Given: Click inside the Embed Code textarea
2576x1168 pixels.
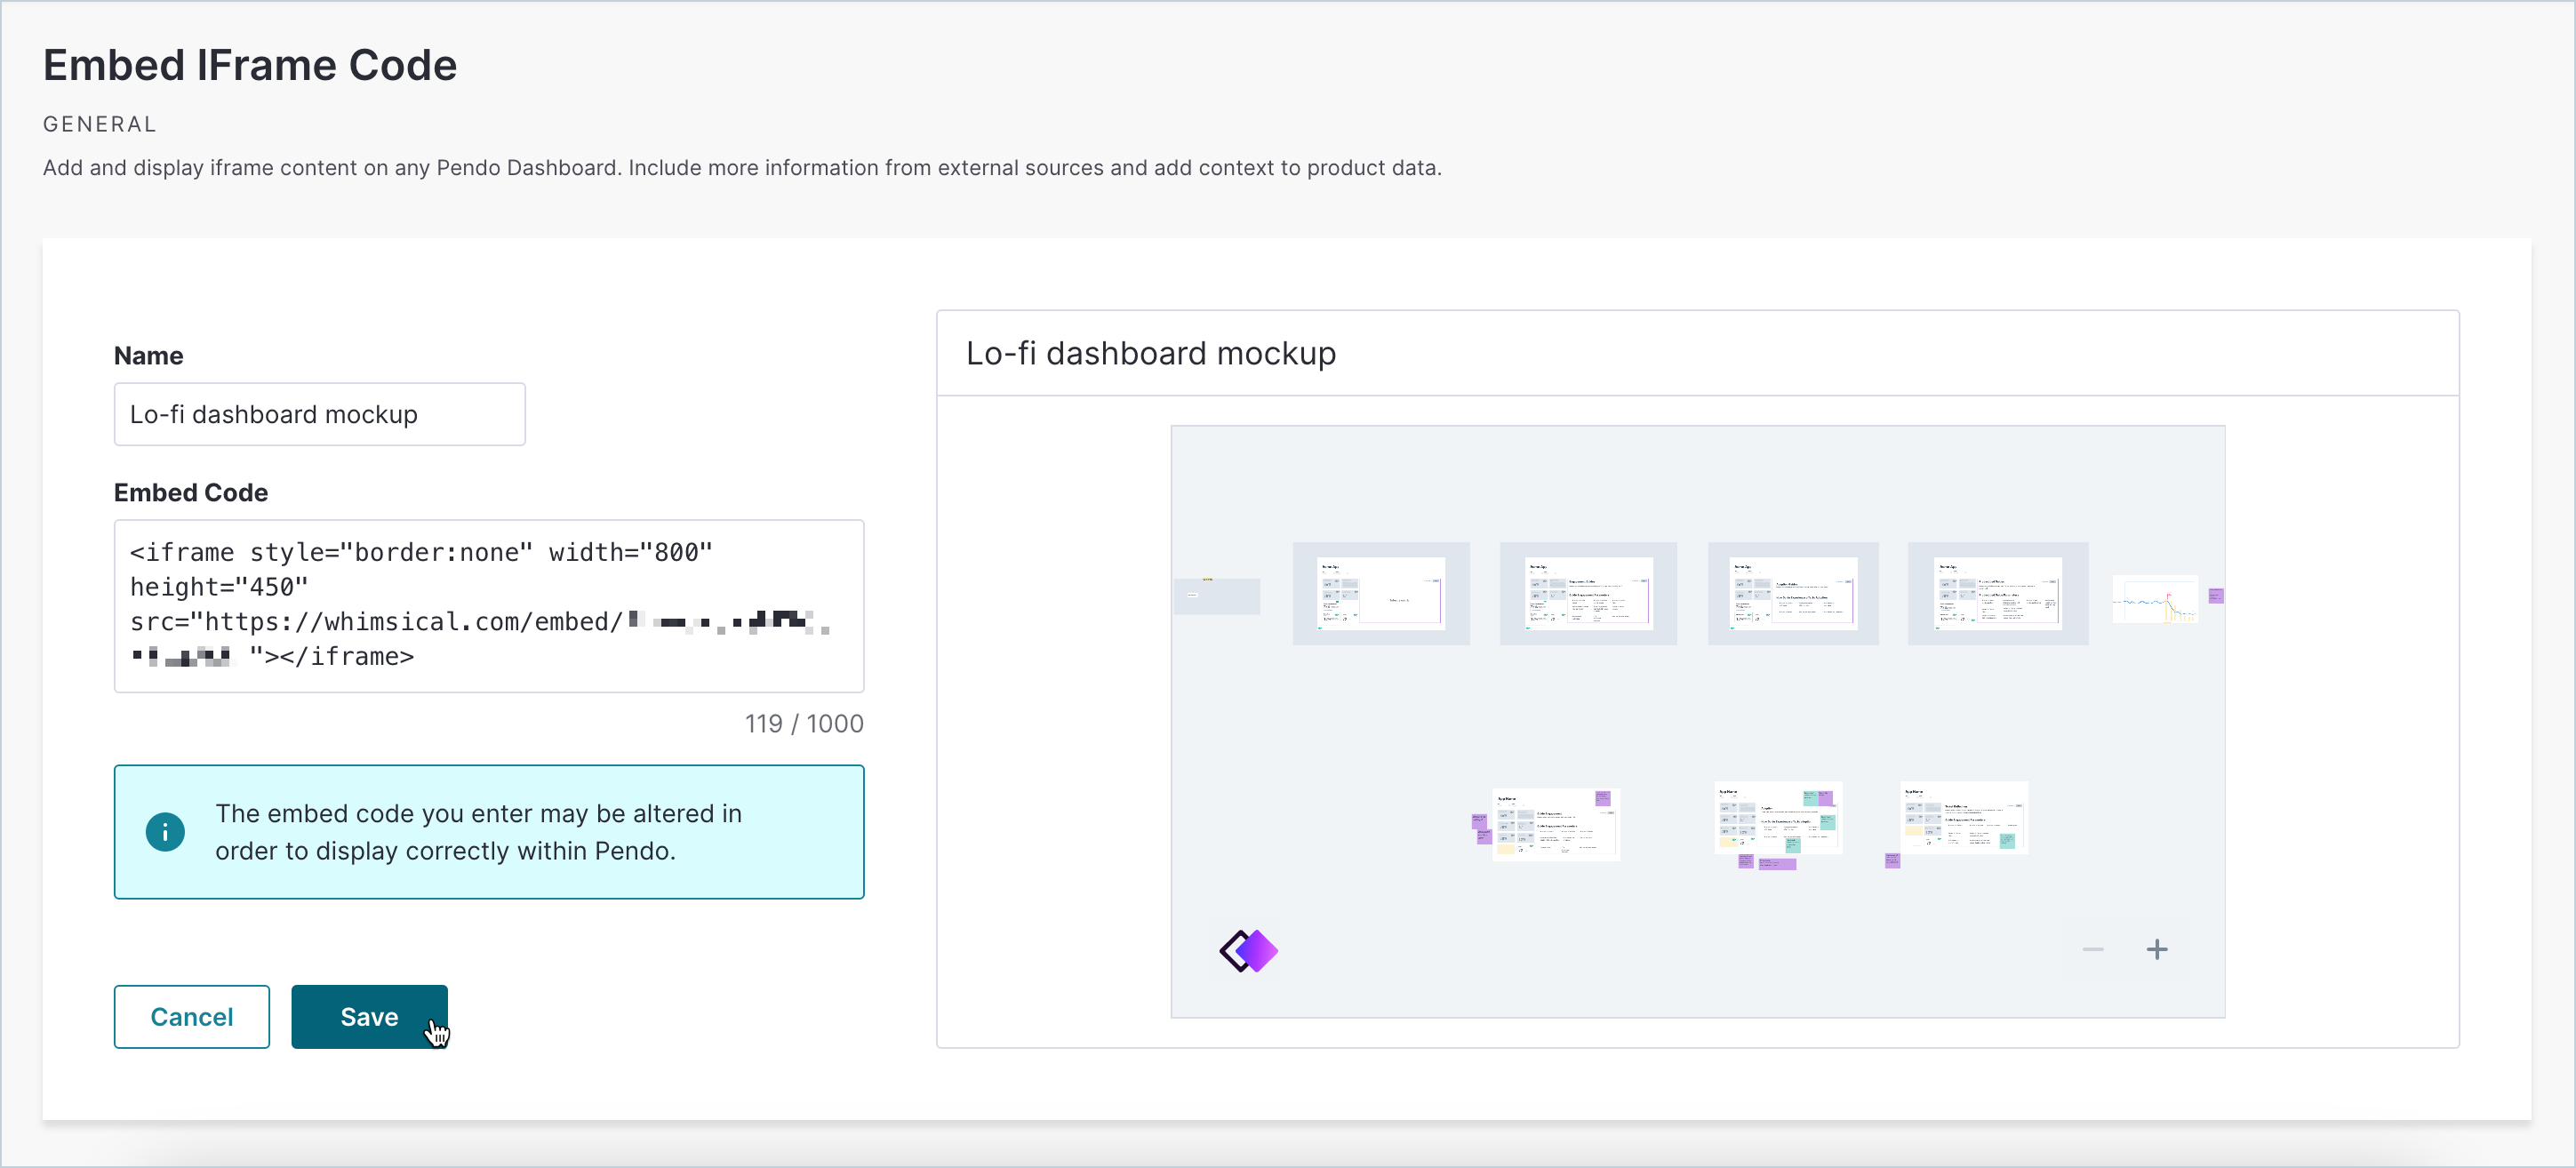Looking at the screenshot, I should coord(488,604).
